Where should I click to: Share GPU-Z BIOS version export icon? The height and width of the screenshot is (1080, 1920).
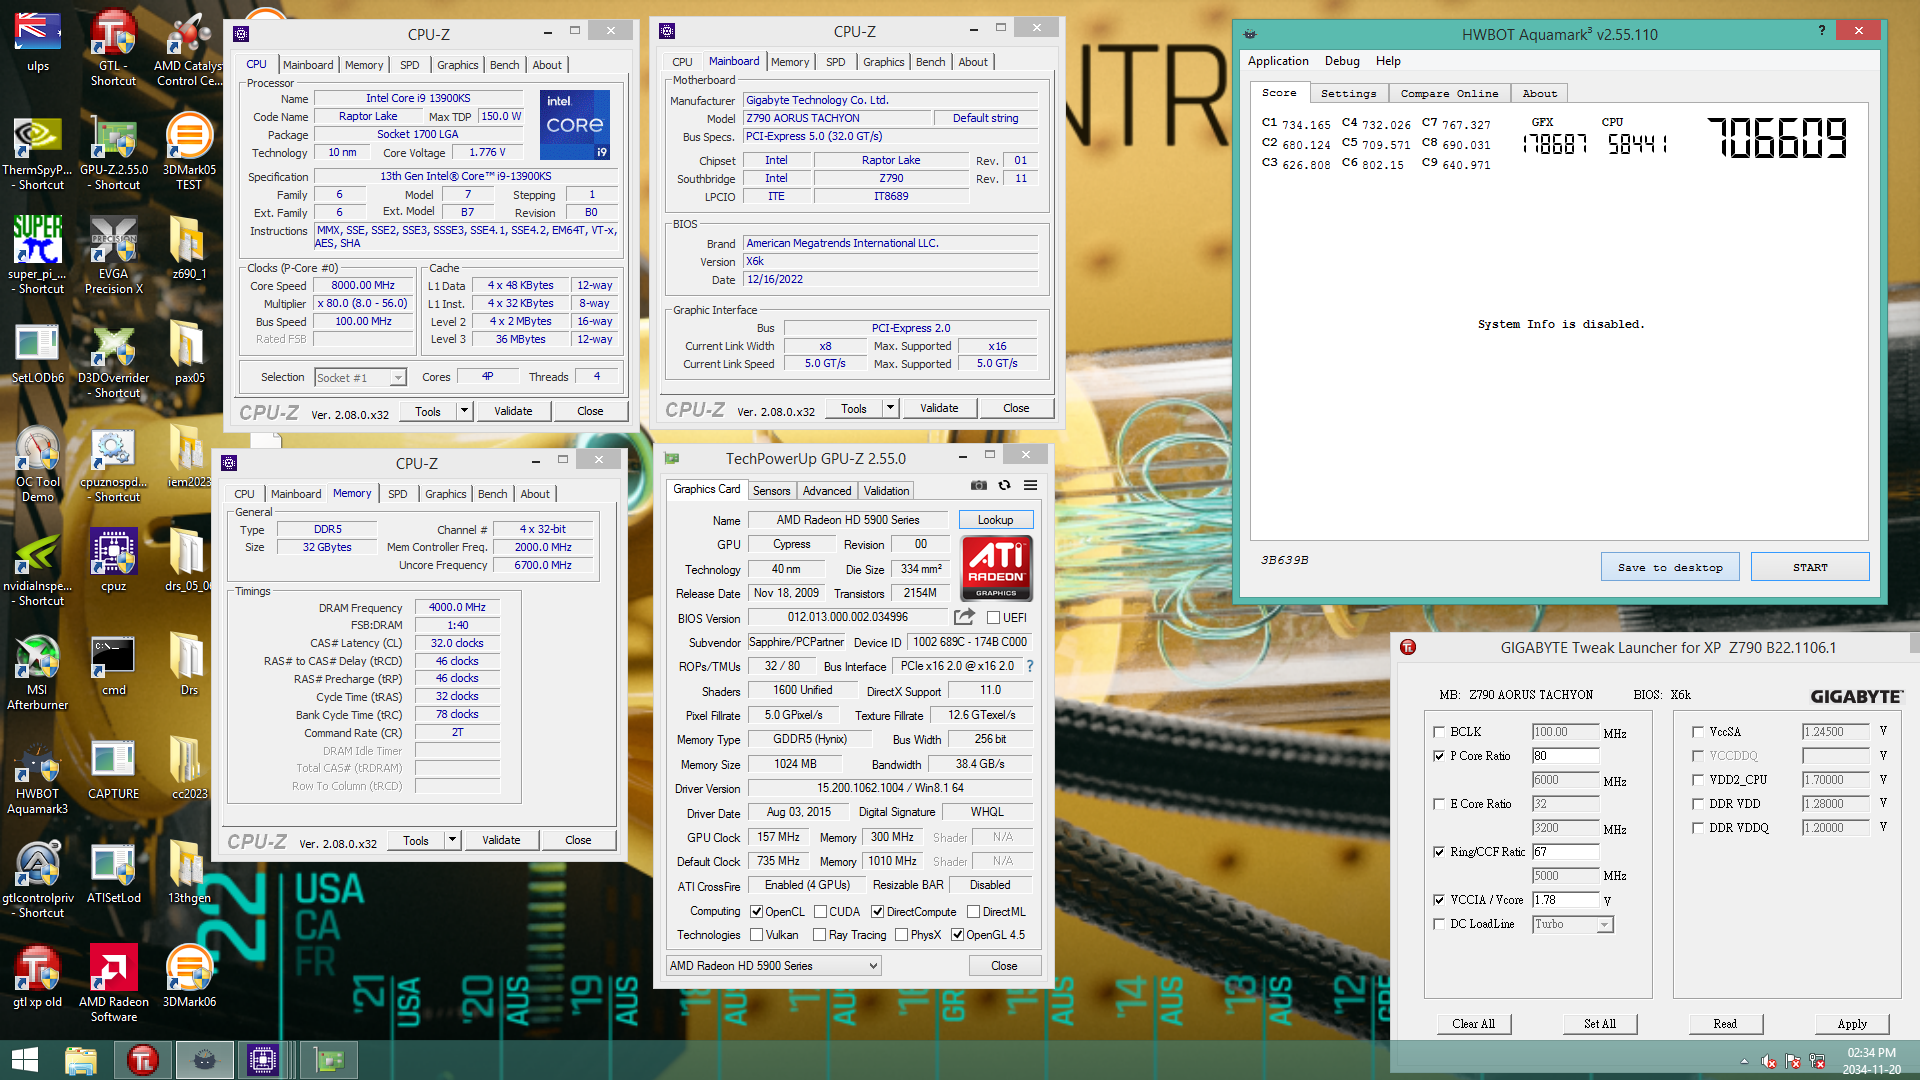click(964, 617)
